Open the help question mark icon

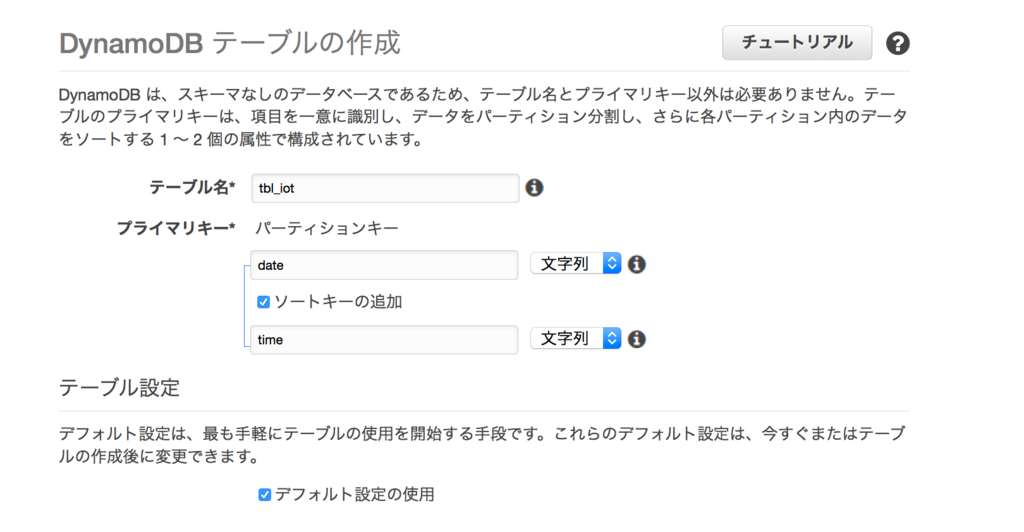point(897,43)
